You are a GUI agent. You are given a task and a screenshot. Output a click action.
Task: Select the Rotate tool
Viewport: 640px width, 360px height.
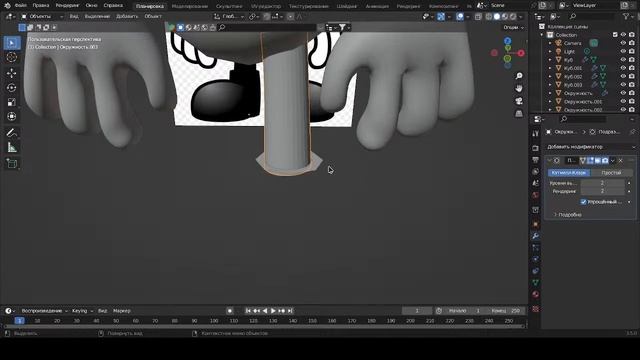(12, 87)
